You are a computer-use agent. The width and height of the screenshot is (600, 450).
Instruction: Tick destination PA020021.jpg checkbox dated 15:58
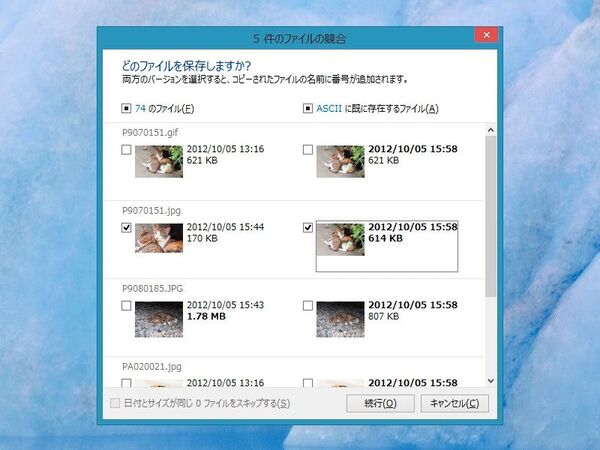tap(308, 383)
